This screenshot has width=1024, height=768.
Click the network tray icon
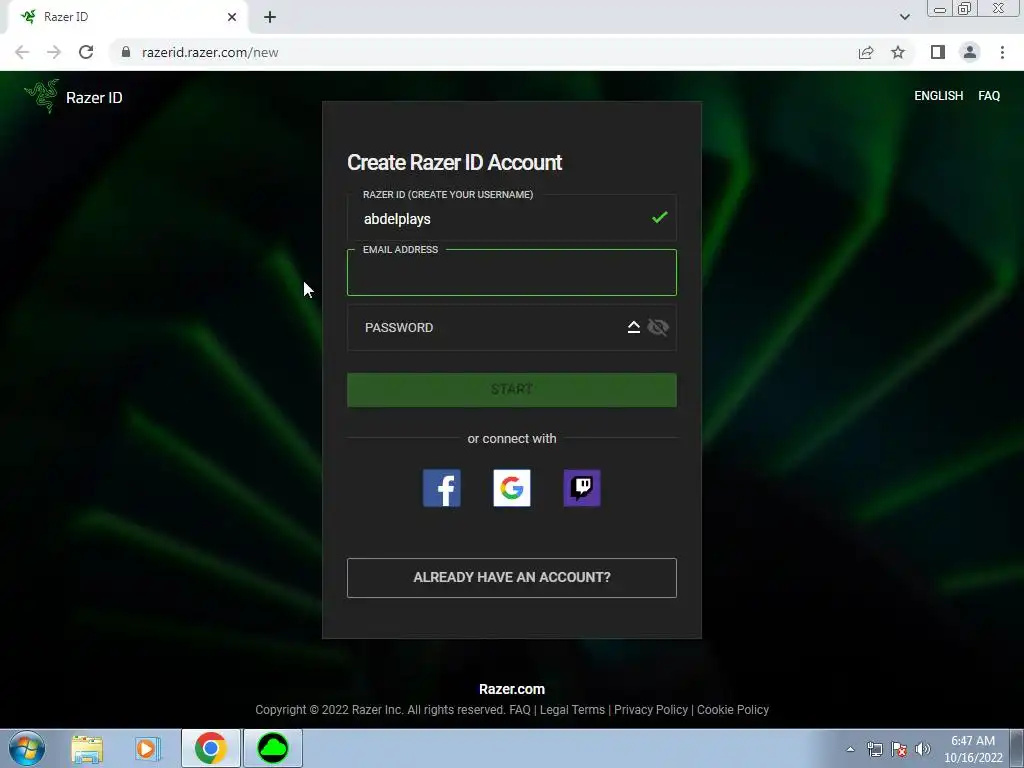coord(874,749)
